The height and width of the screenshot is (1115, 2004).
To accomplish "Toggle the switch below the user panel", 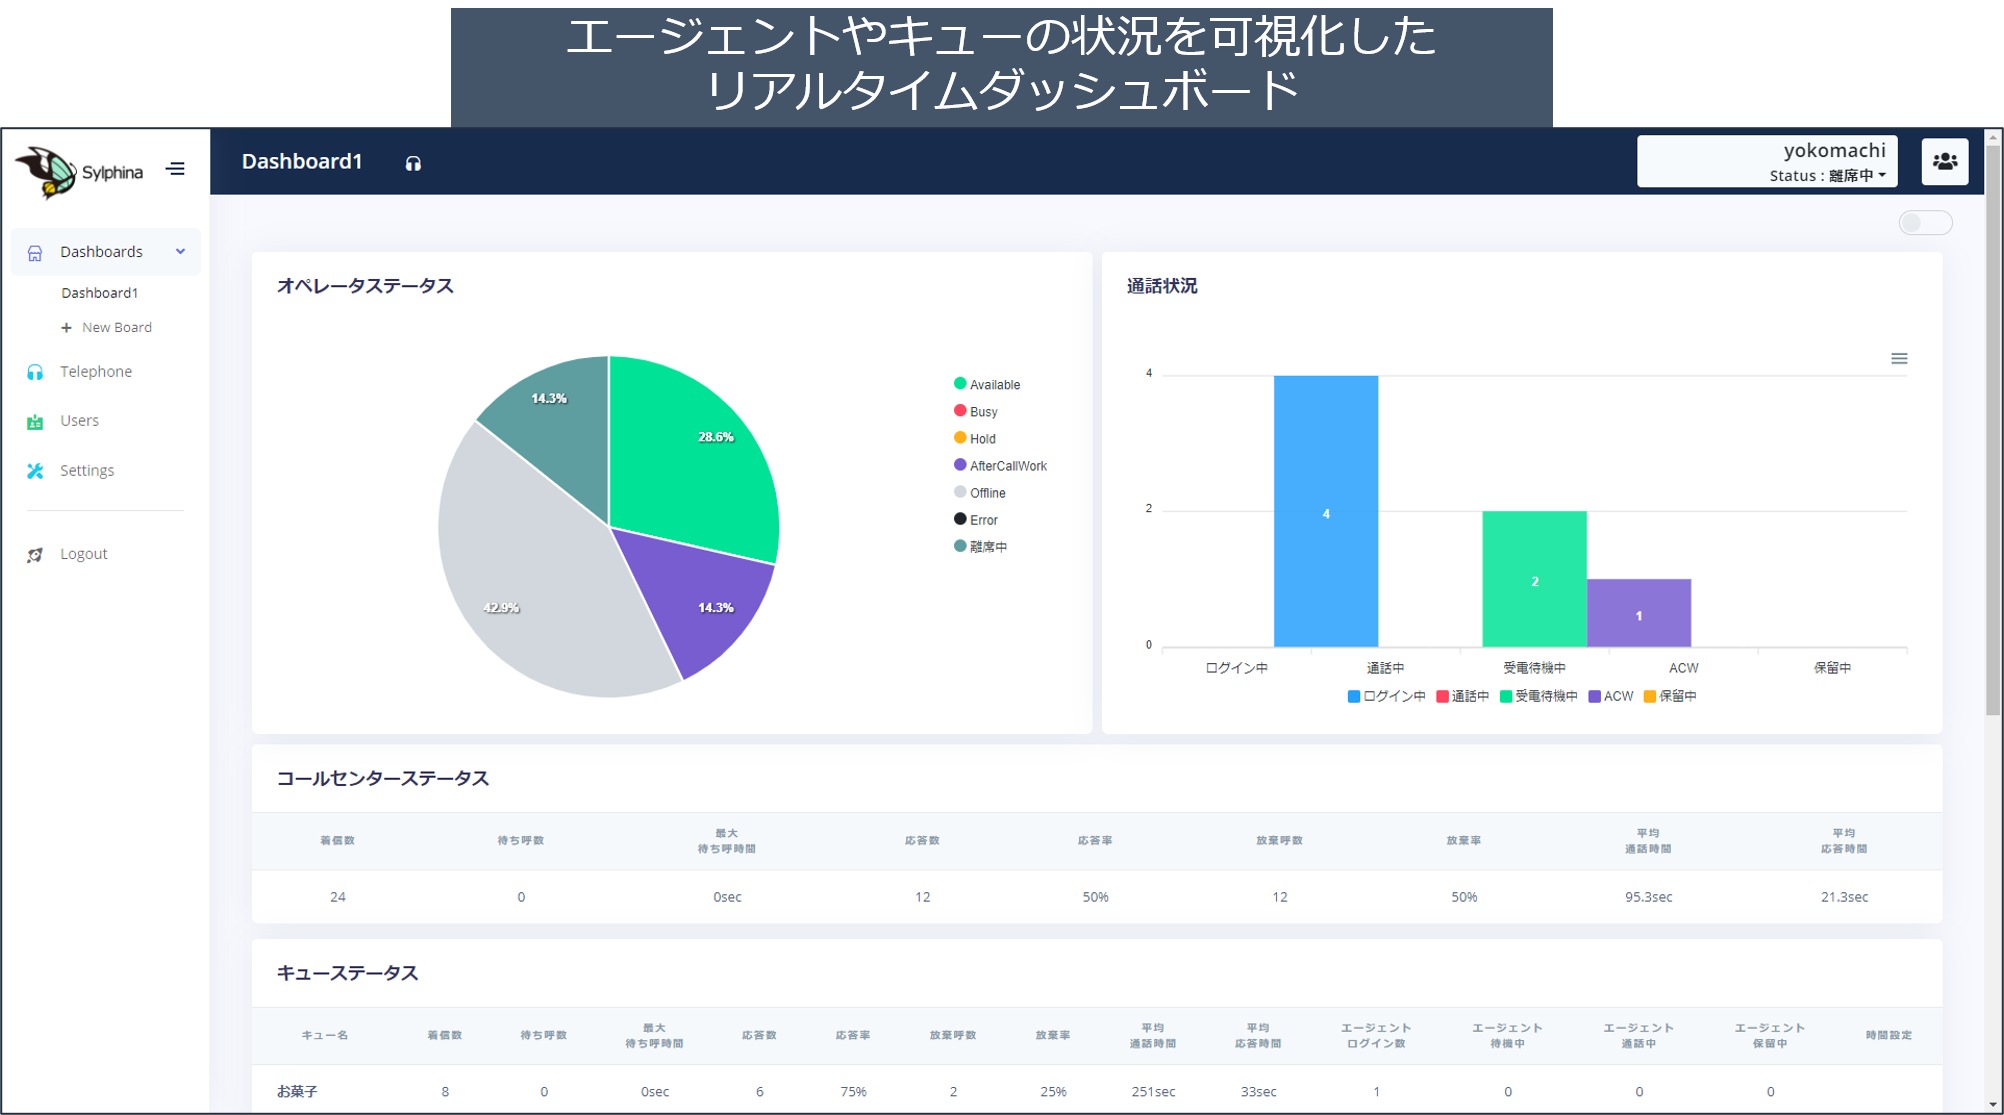I will pos(1924,223).
